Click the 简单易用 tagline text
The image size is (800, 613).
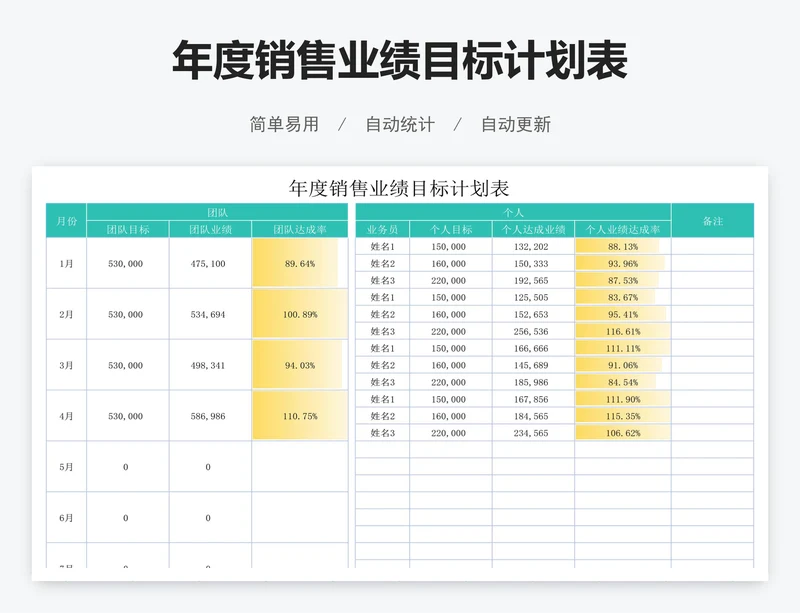pyautogui.click(x=284, y=124)
